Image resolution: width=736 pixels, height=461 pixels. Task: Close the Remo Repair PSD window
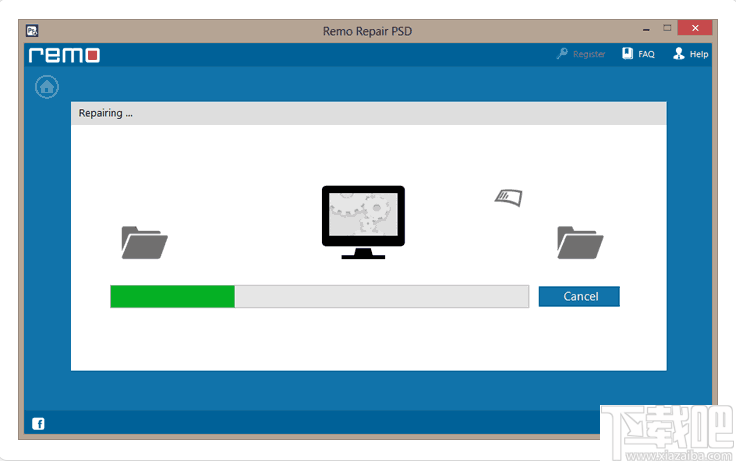[x=695, y=28]
